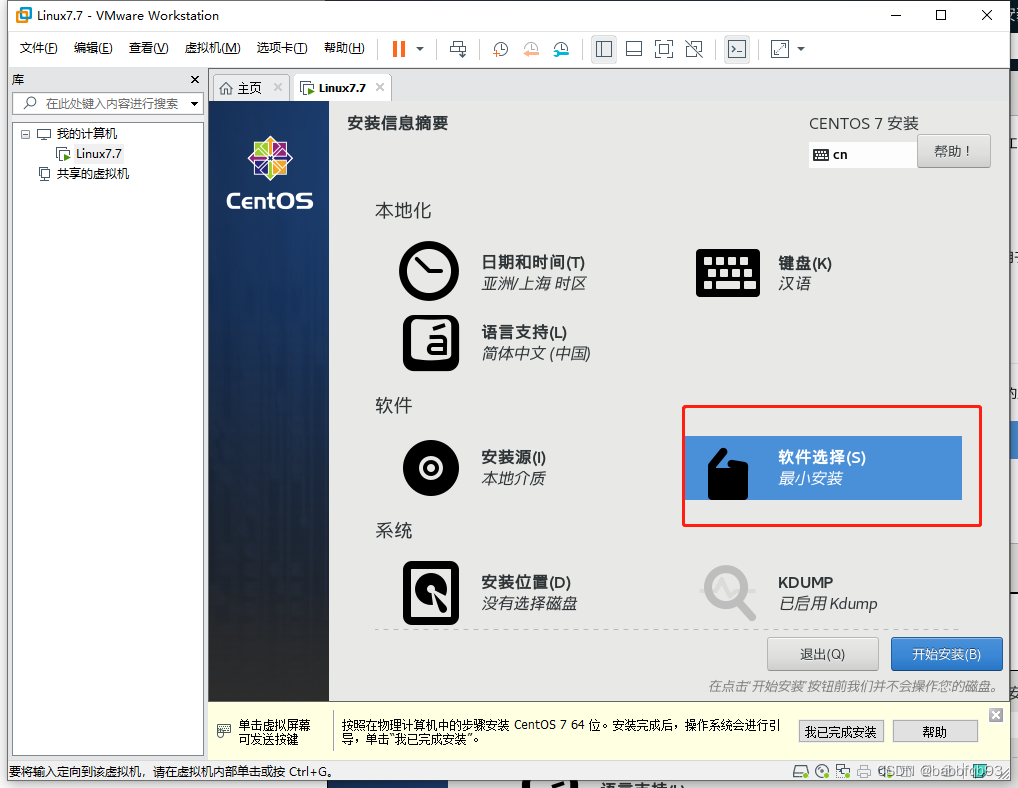Pause the virtual machine

click(399, 49)
